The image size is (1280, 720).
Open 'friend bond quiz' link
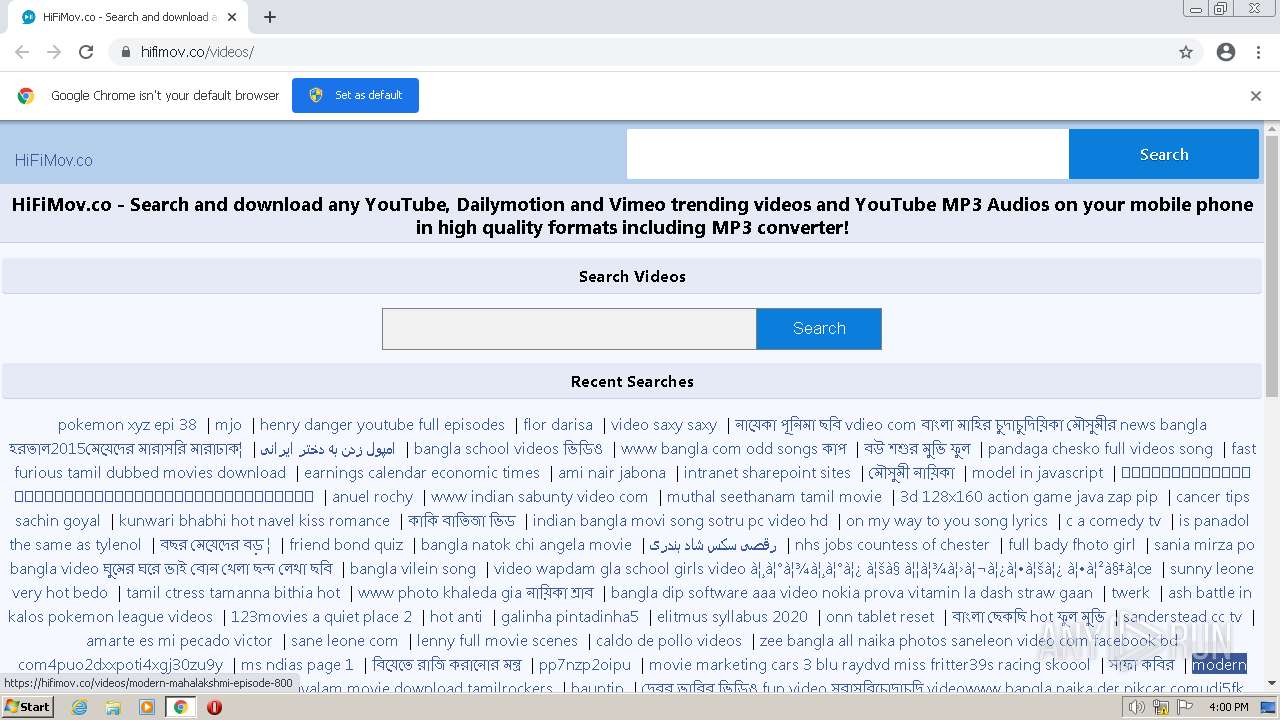(x=346, y=545)
